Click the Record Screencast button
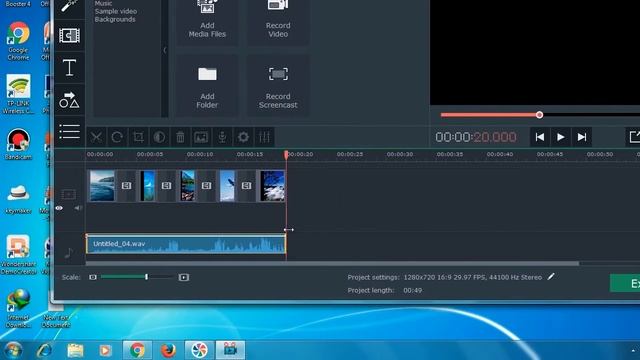This screenshot has width=640, height=360. tap(278, 87)
